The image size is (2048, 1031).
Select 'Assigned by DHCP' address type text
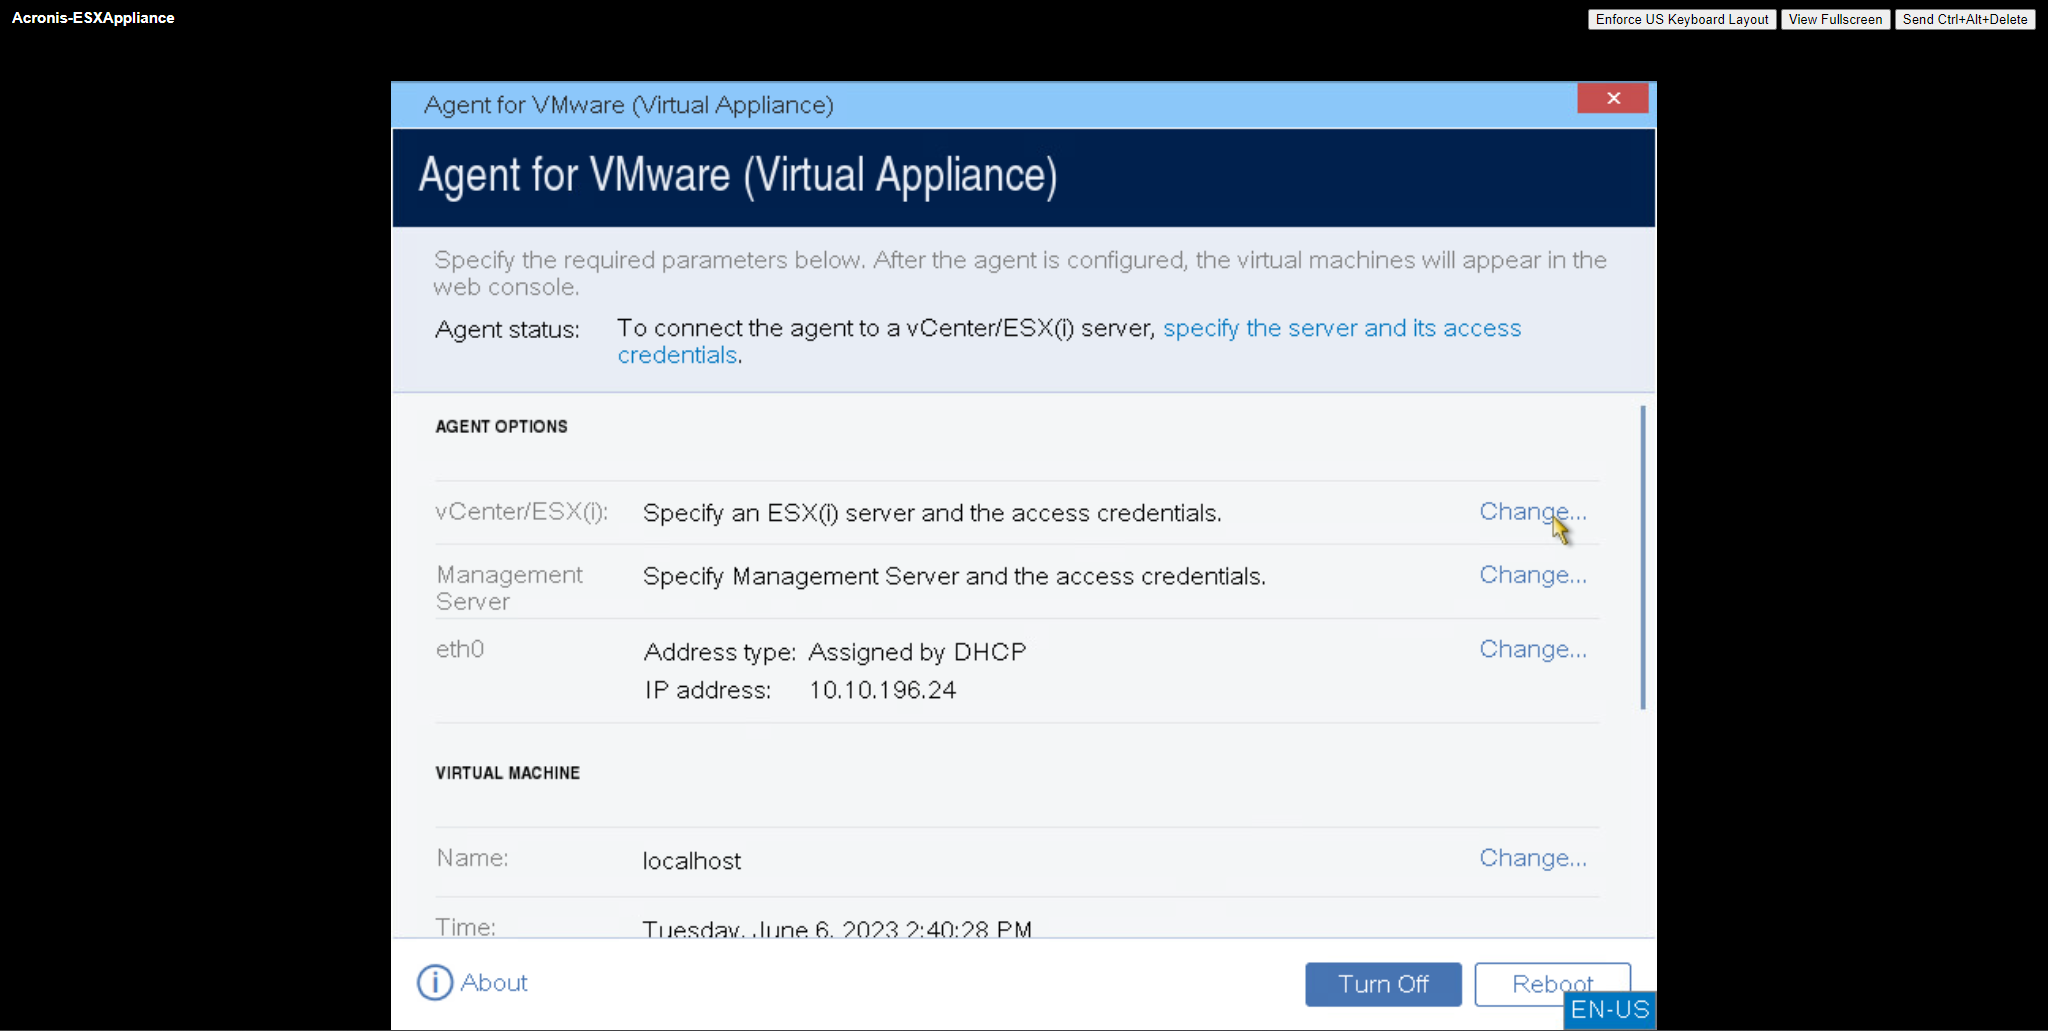[917, 652]
